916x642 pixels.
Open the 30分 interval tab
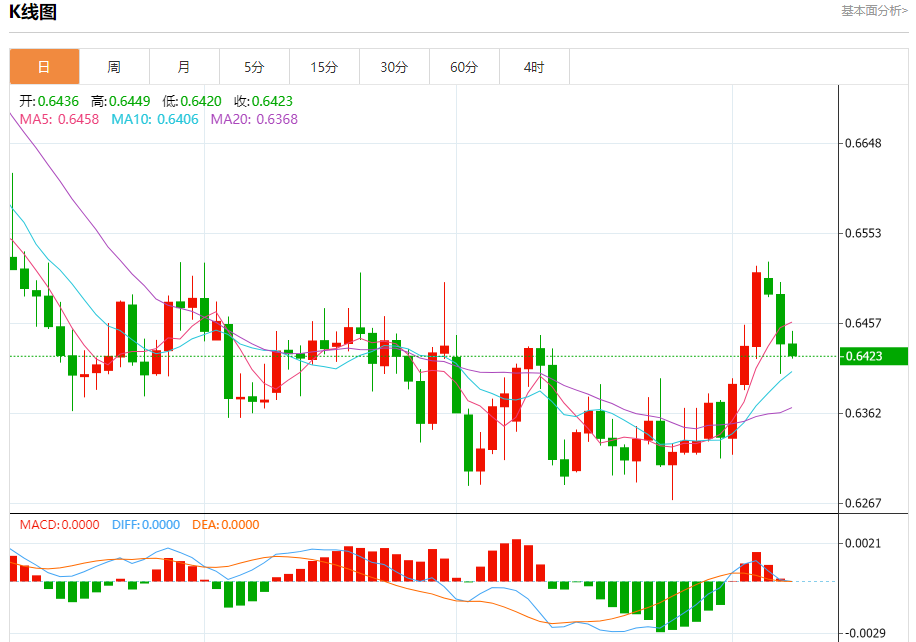point(394,67)
